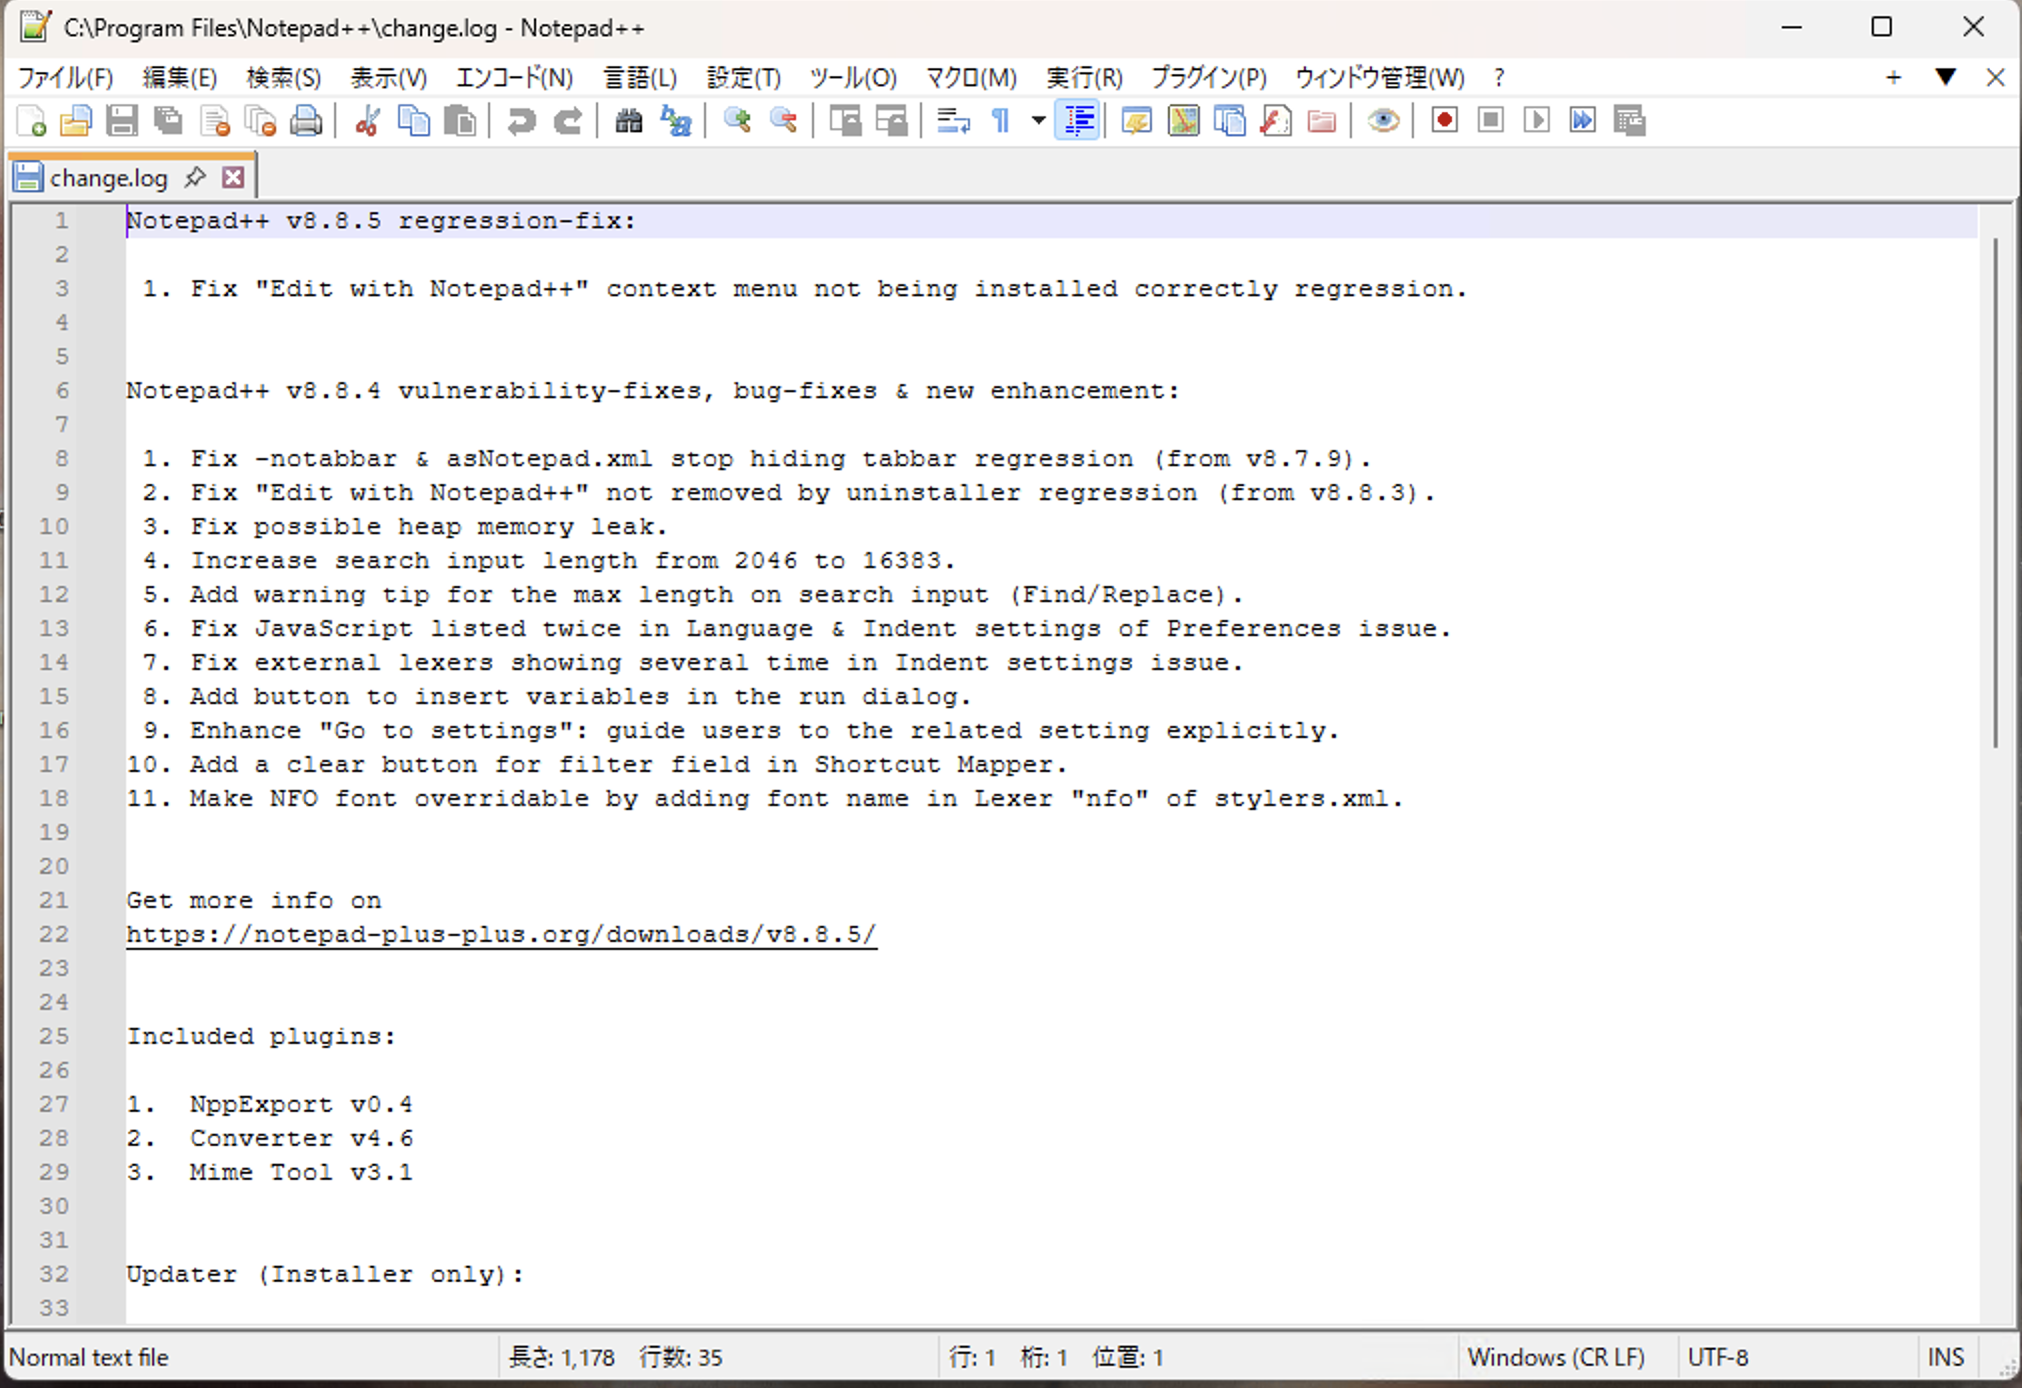Toggle the indent guide toolbar button
The width and height of the screenshot is (2022, 1388).
click(1078, 121)
